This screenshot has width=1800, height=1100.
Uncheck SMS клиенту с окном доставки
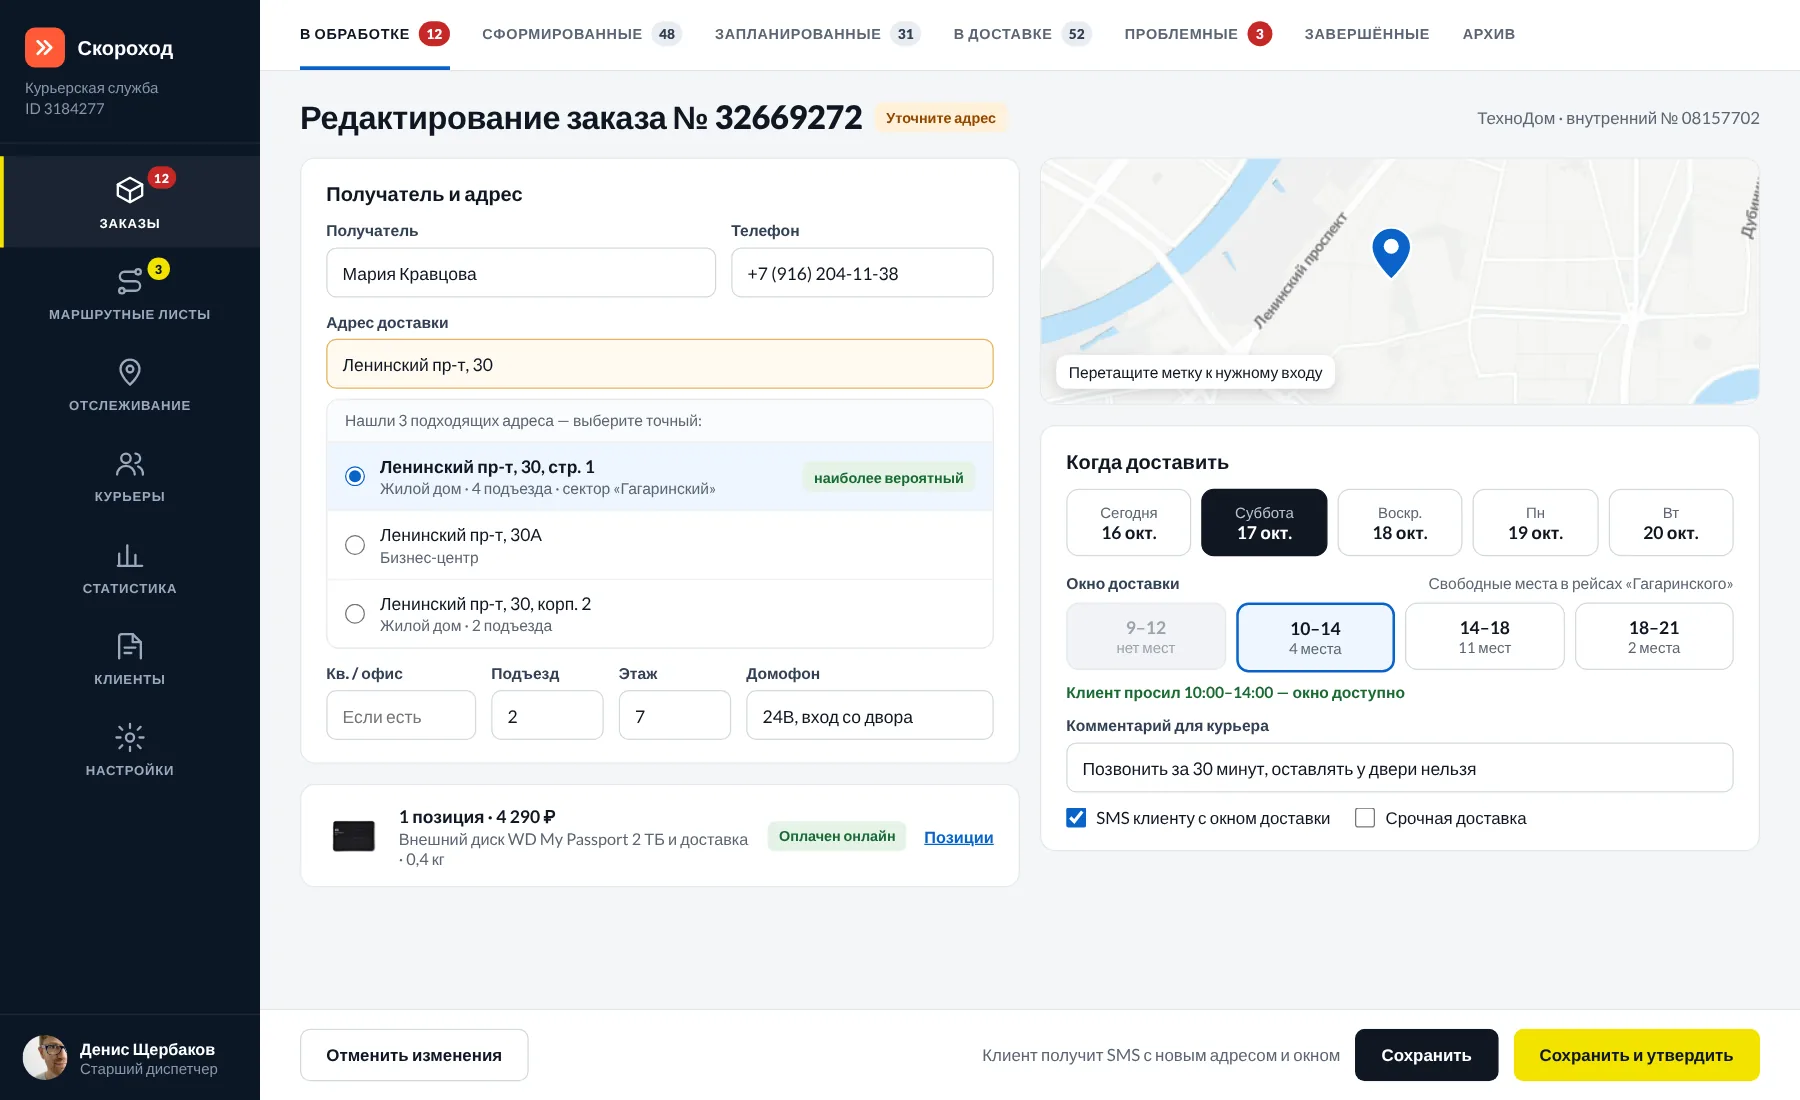coord(1076,818)
